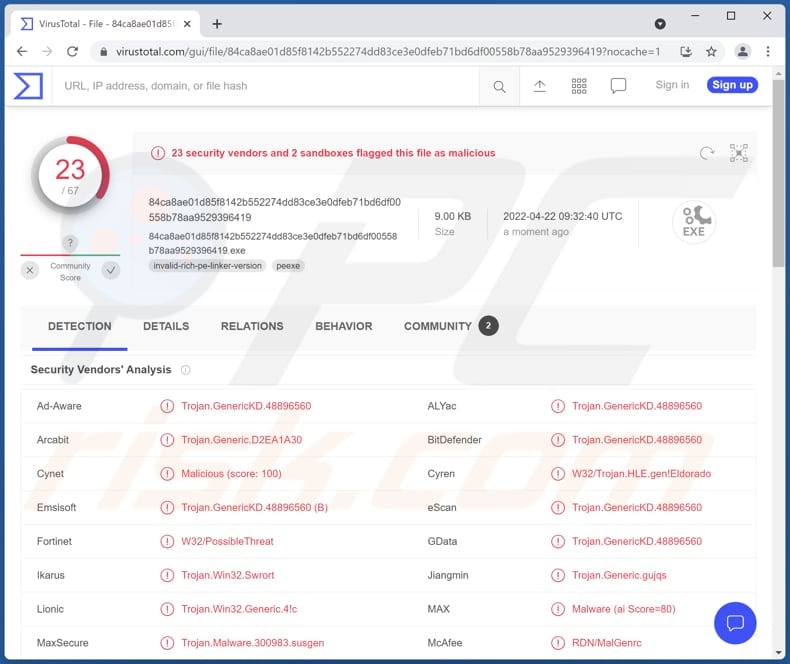Open the file upload icon
Screen dimensions: 790x664
click(x=540, y=86)
